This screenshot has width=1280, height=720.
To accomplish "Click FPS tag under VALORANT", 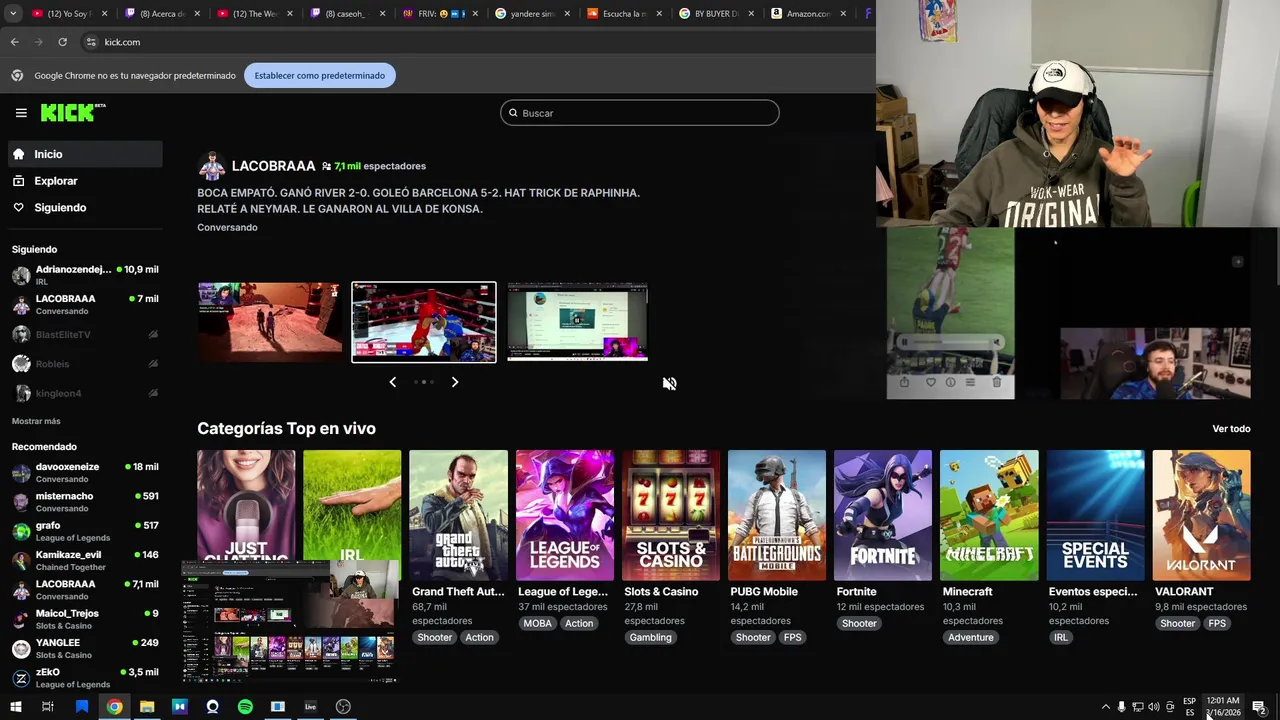I will click(1217, 623).
